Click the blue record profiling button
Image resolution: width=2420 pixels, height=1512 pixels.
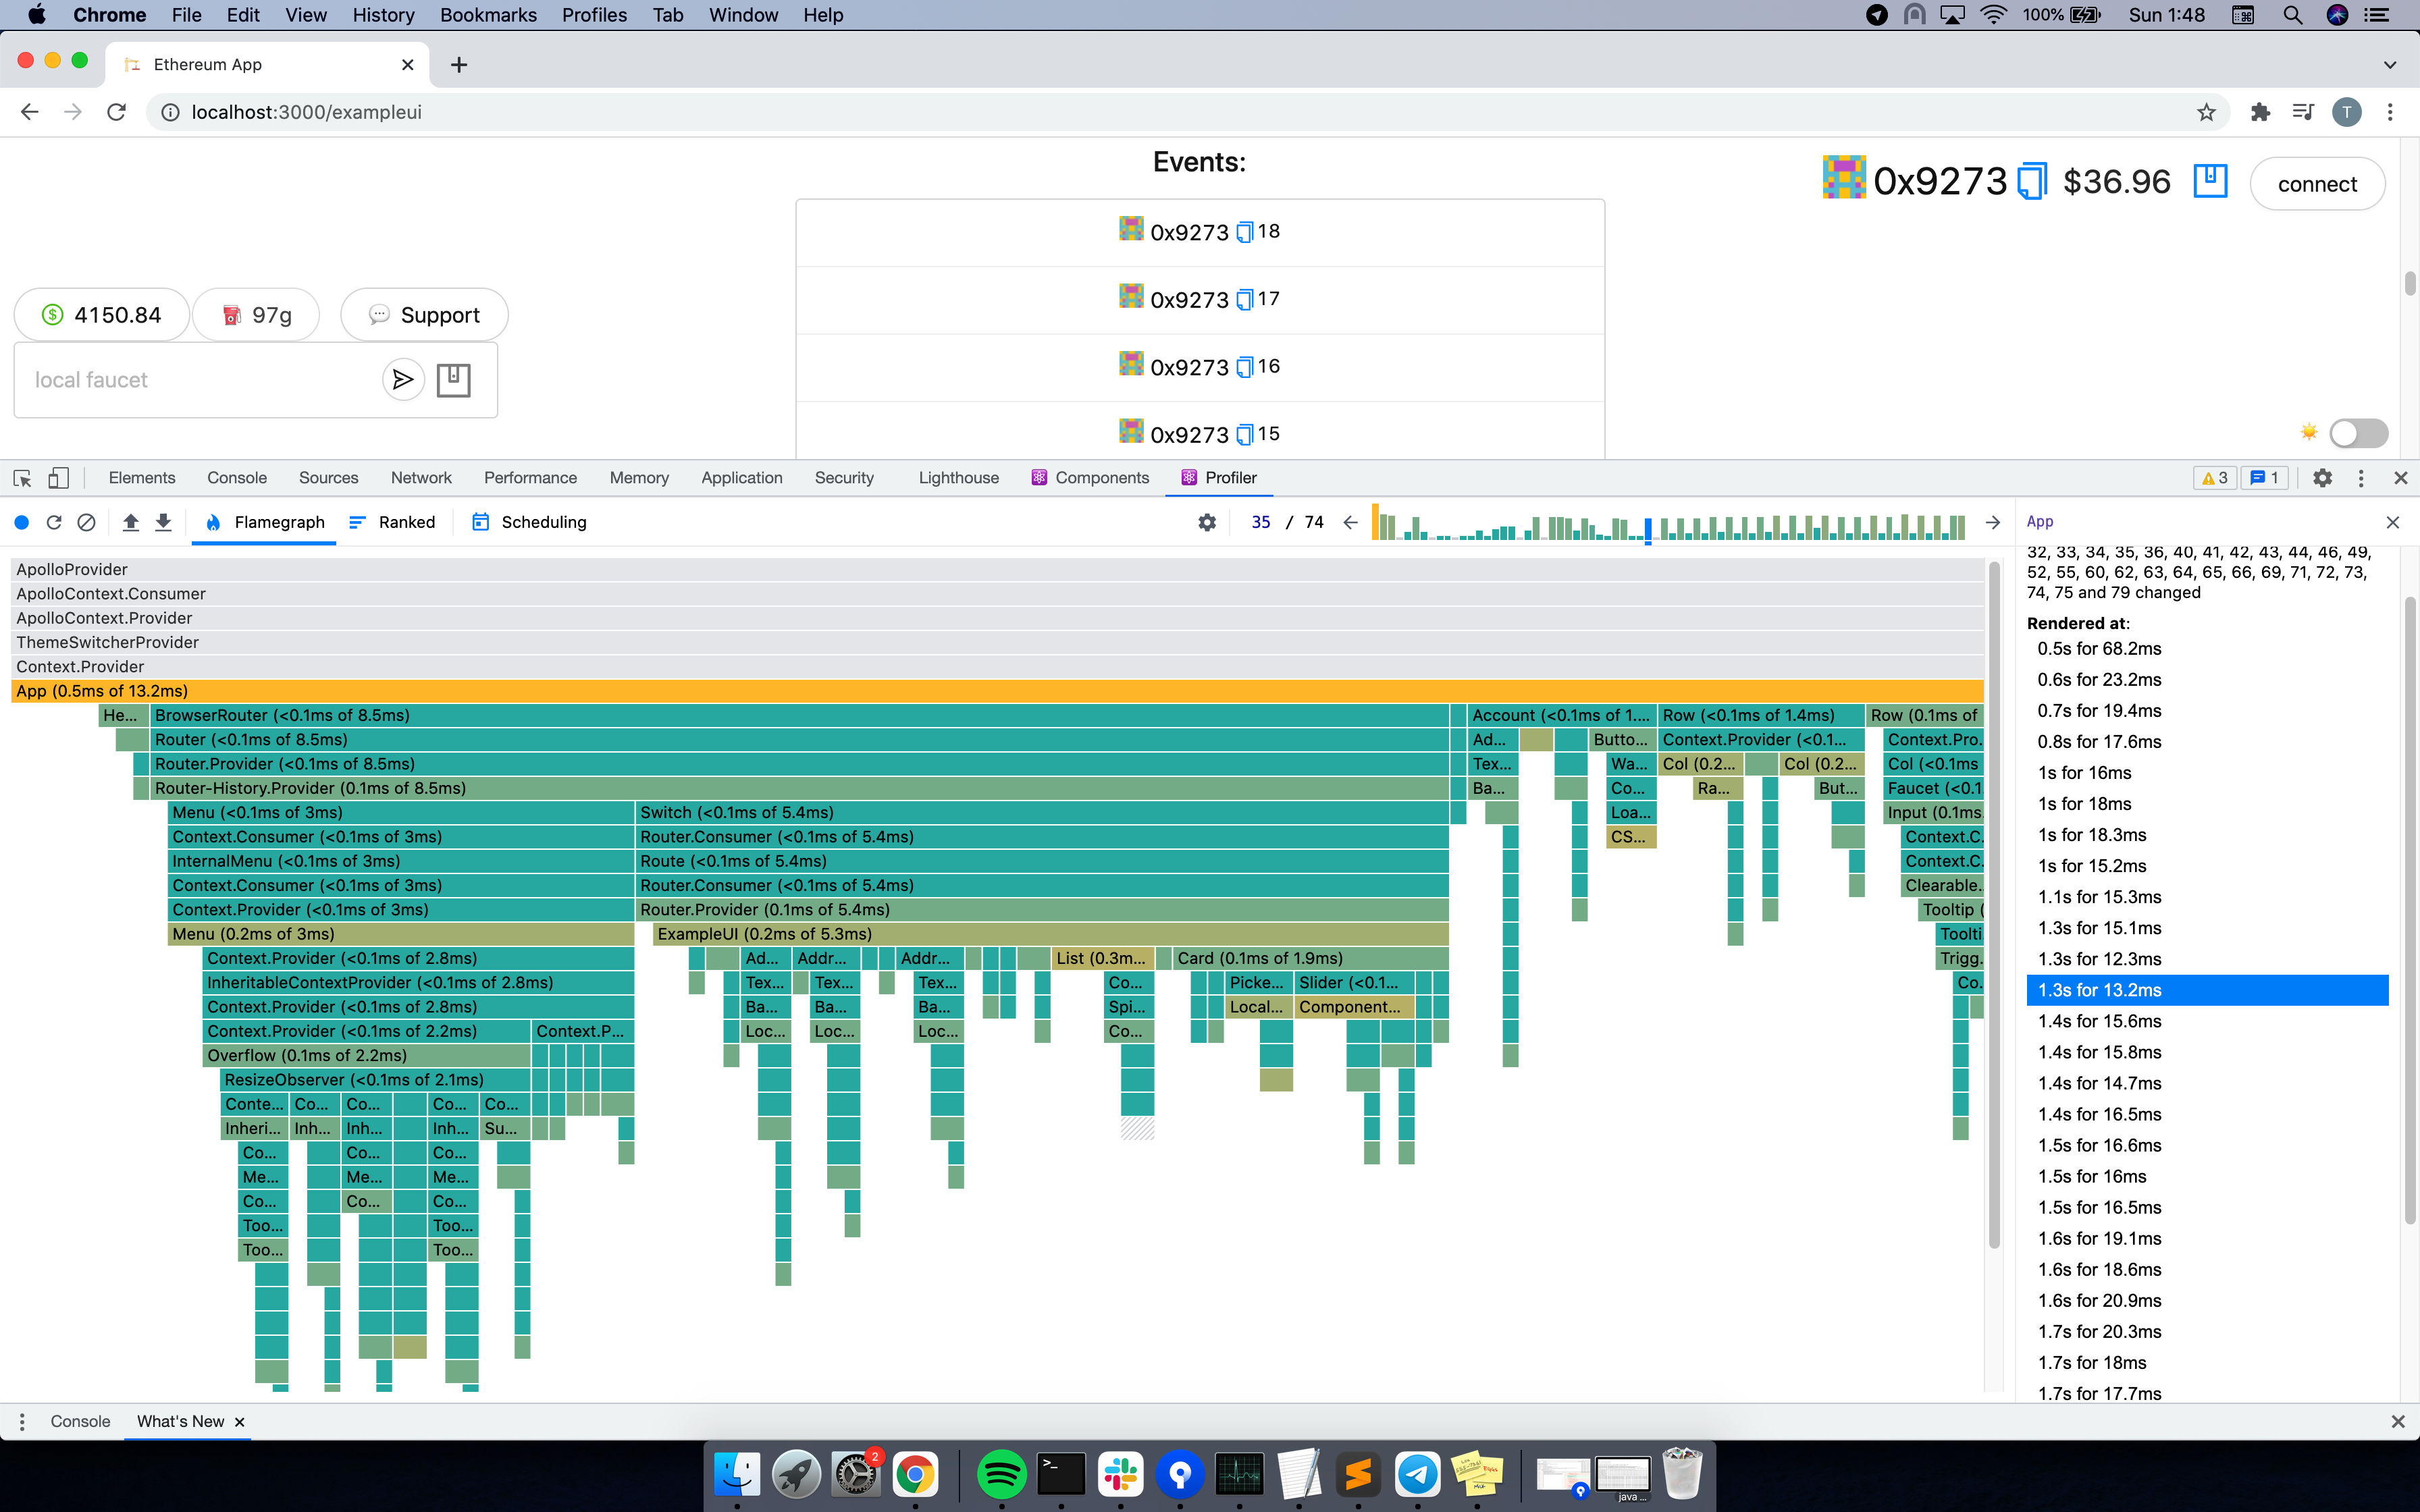point(22,522)
